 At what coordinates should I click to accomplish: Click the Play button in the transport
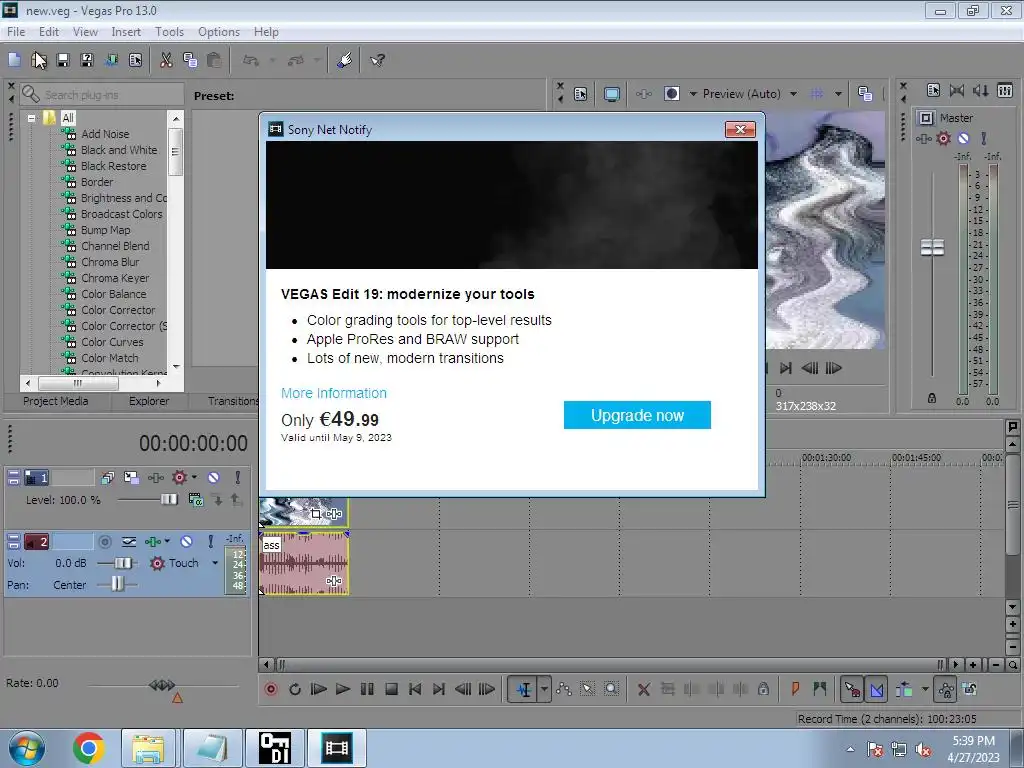[x=342, y=689]
